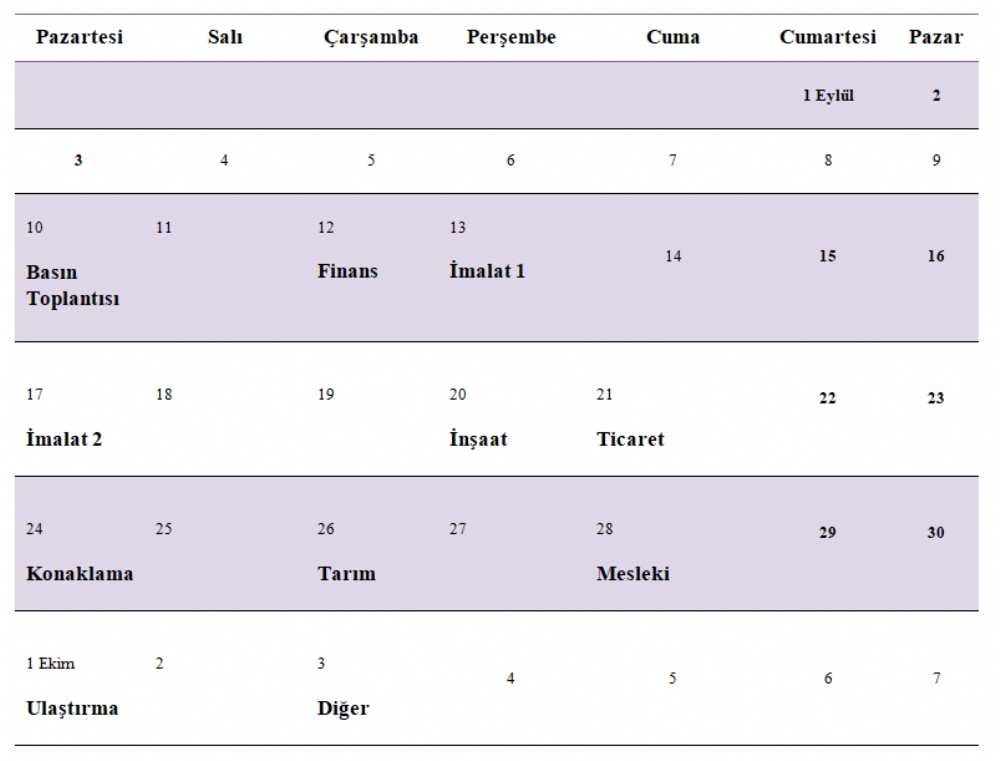Select the Ulaştırma event

point(72,709)
